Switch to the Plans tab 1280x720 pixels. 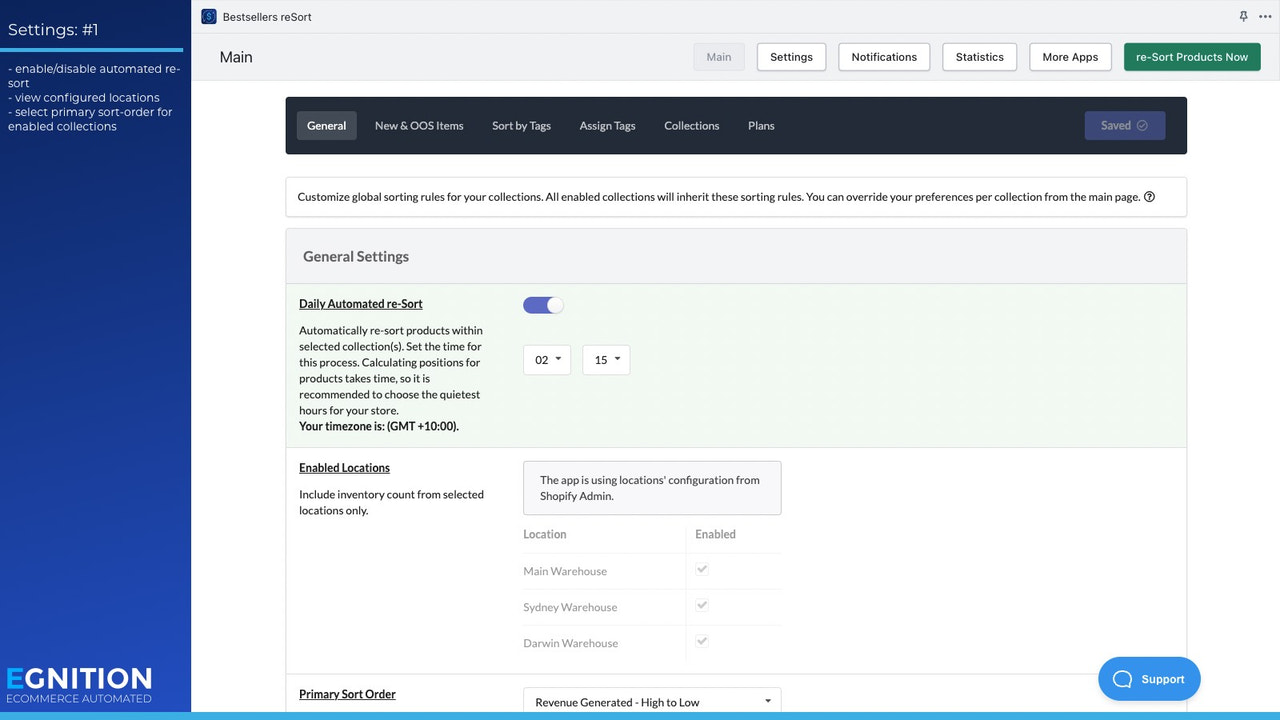coord(760,125)
